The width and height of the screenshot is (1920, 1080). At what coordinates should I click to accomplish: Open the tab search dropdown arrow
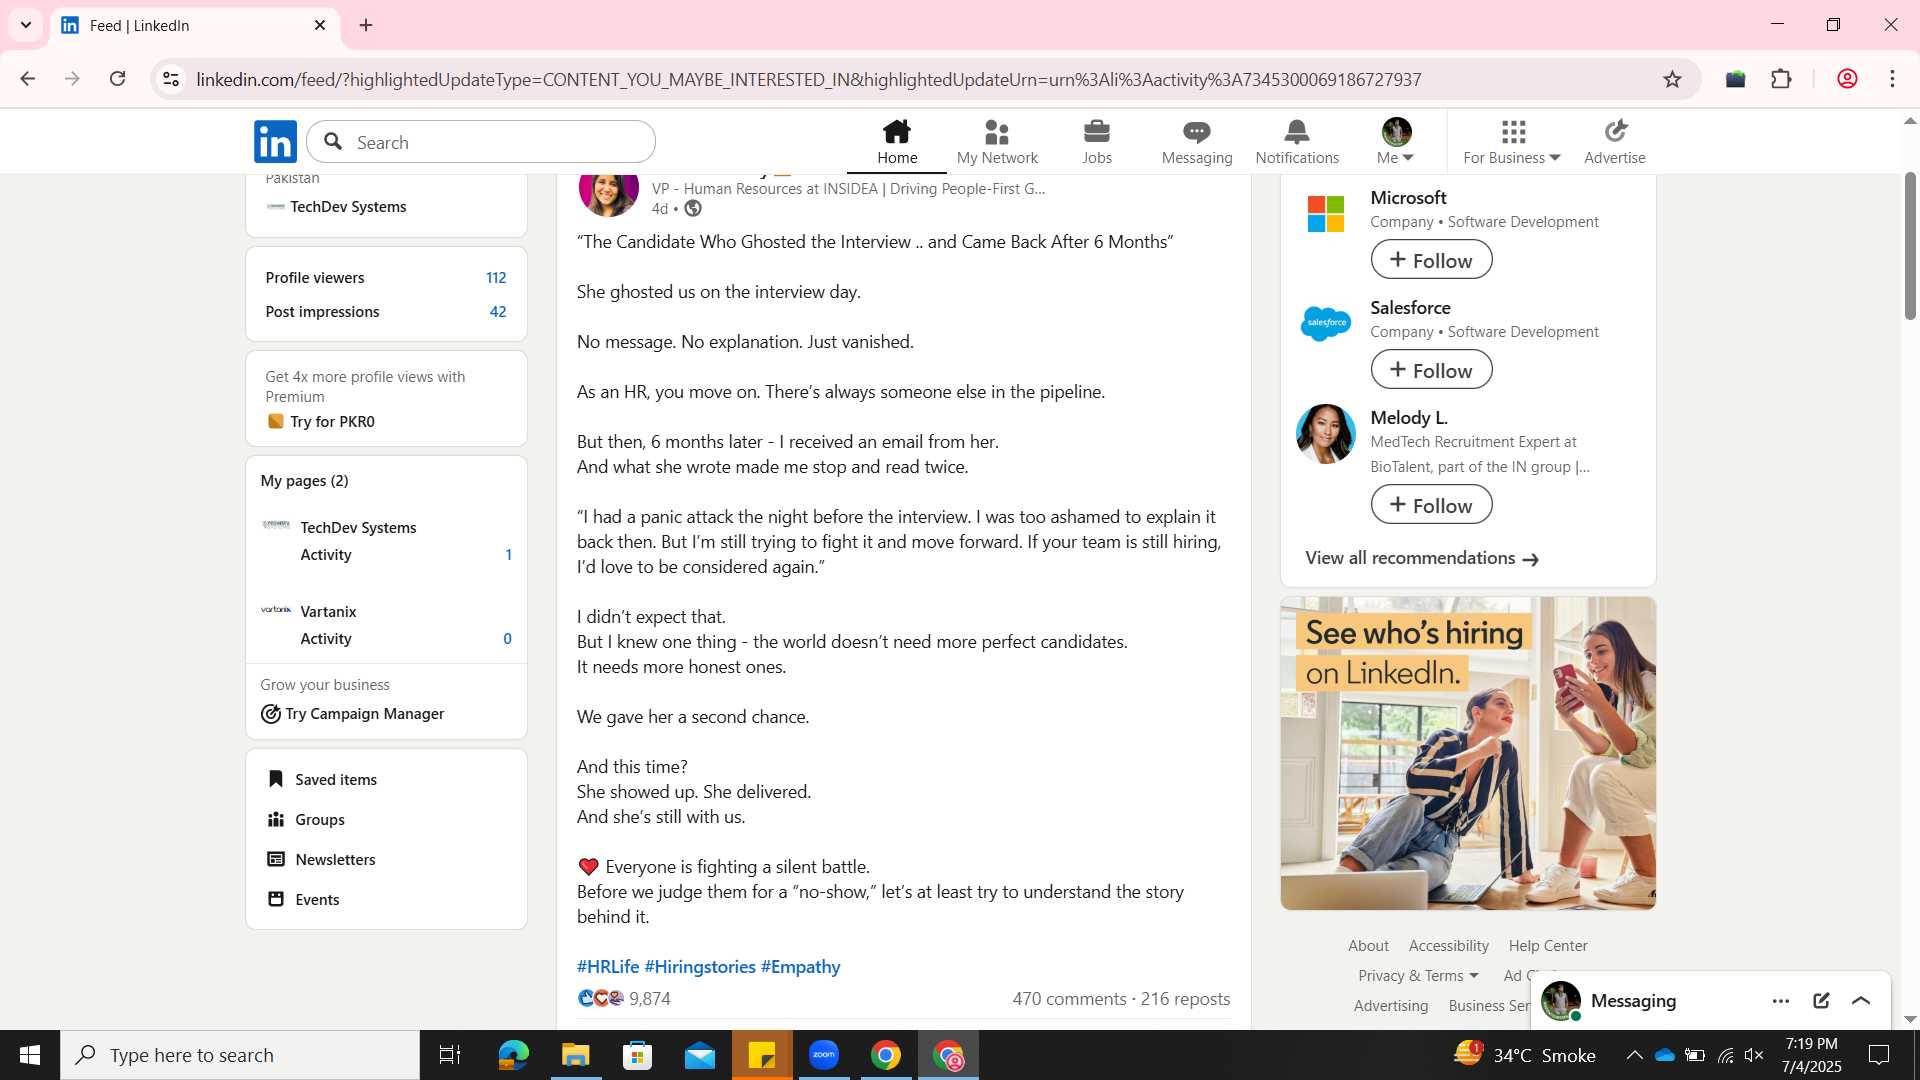(x=26, y=25)
